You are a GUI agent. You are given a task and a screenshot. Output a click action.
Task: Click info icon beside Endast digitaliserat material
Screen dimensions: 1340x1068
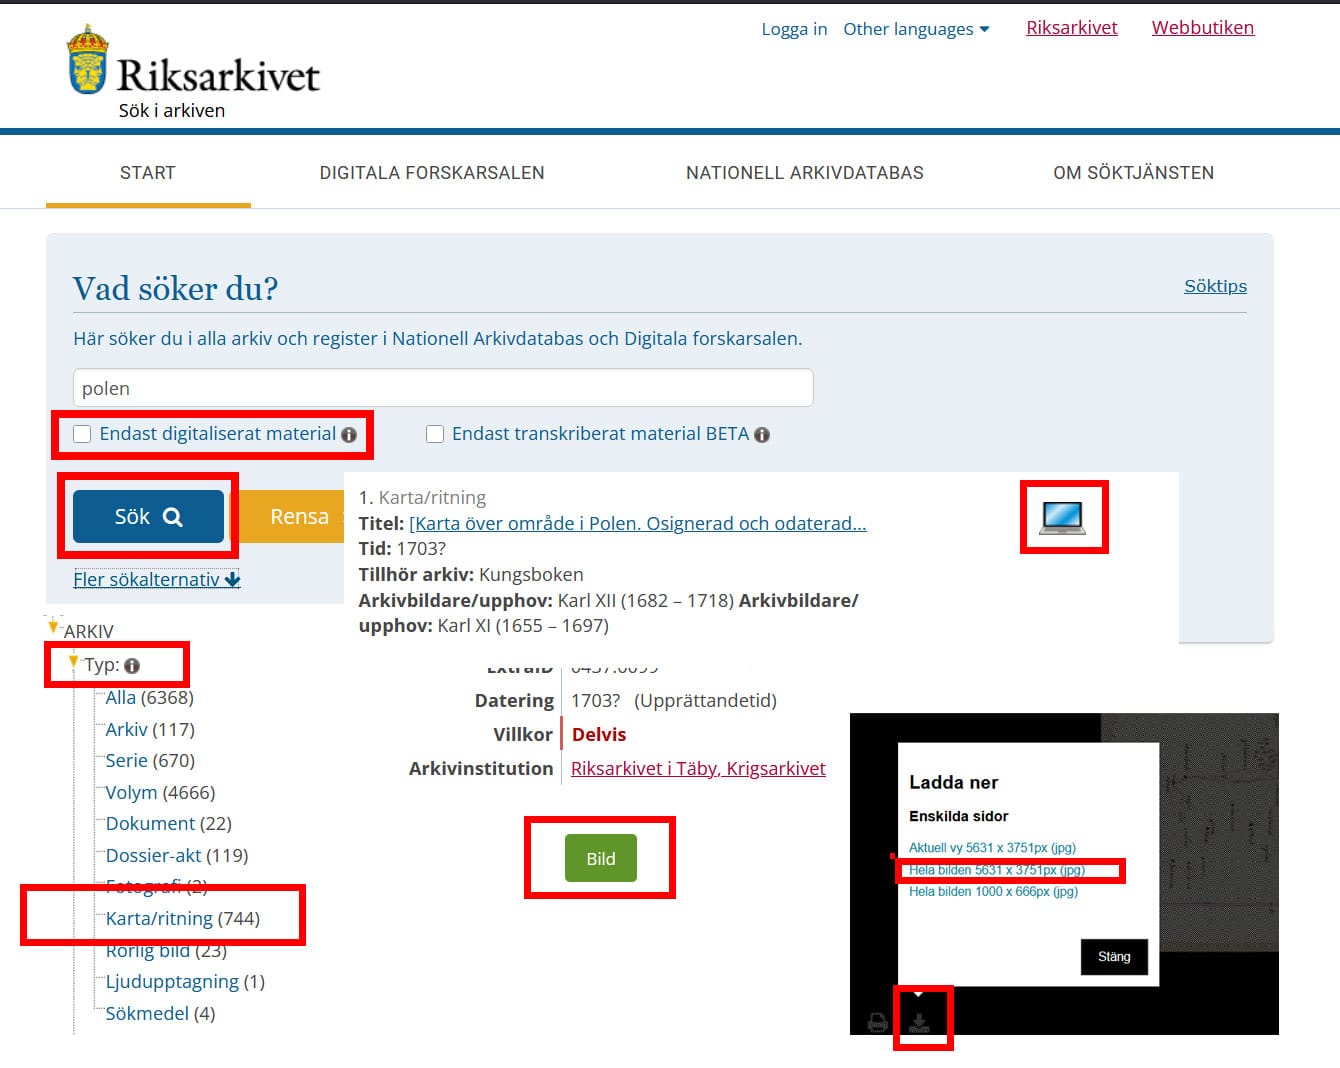click(349, 435)
